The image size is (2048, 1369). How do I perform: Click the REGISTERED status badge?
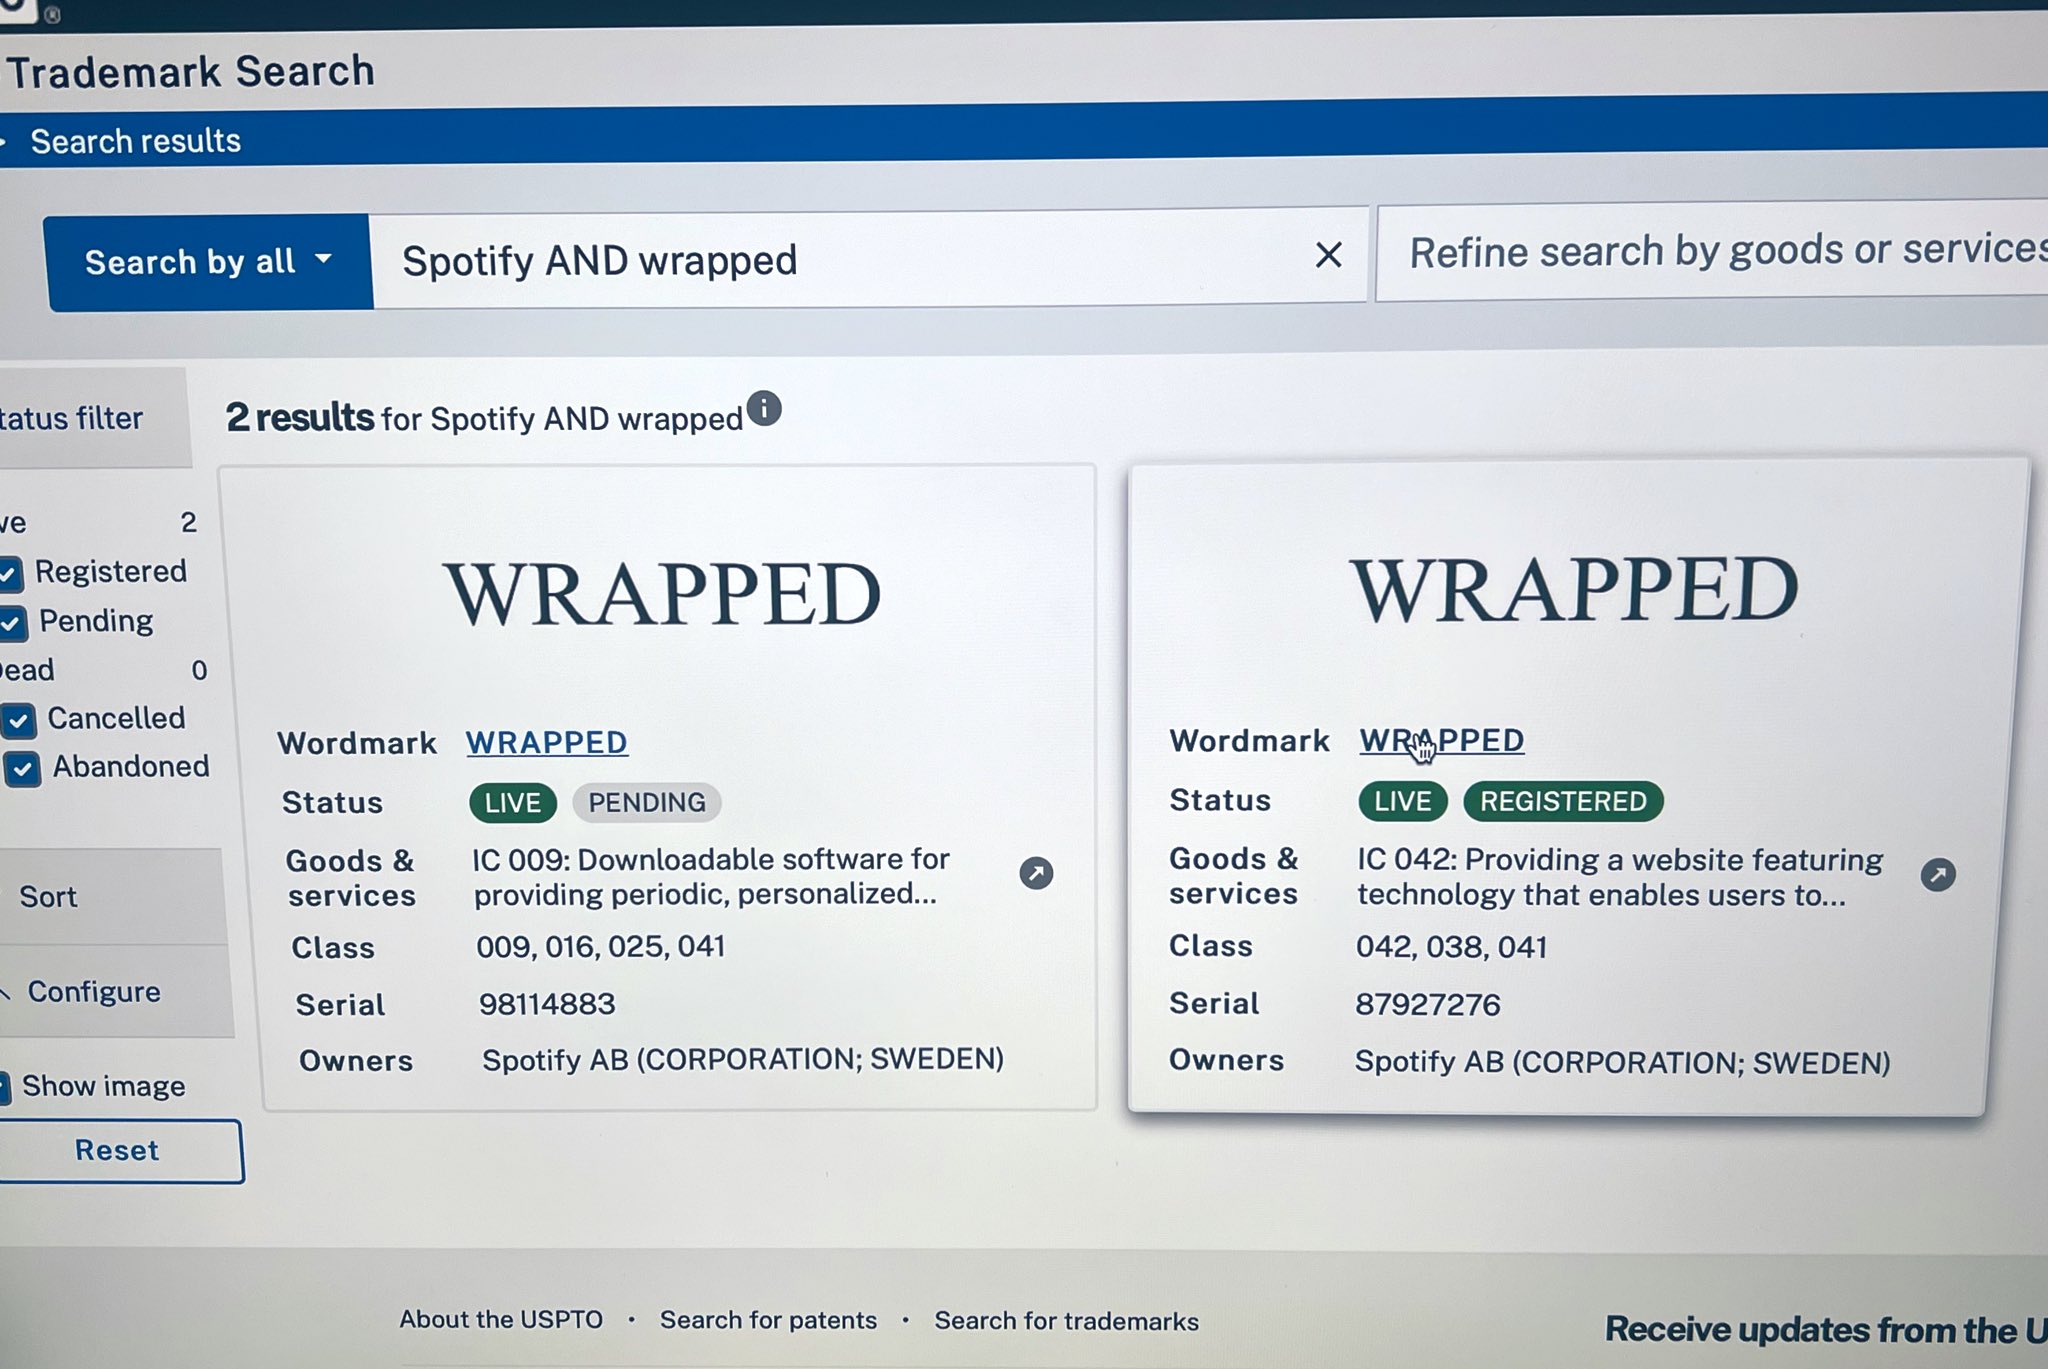[1562, 801]
